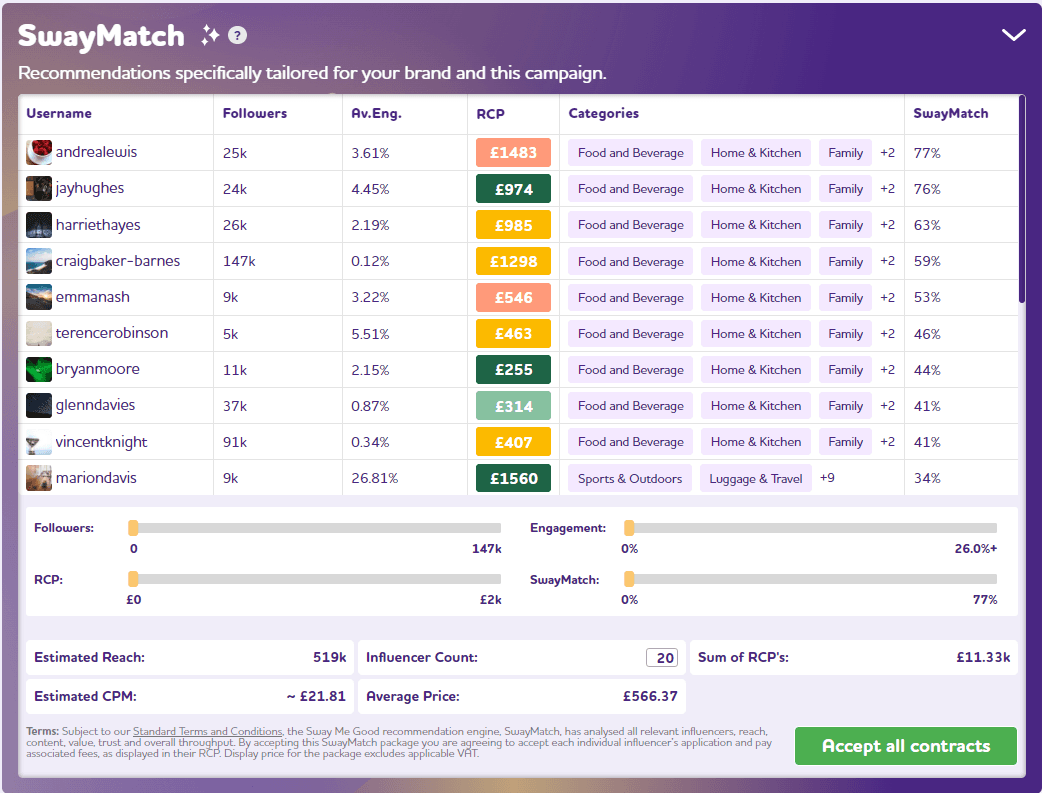The height and width of the screenshot is (793, 1042).
Task: Click the 77% SwayMatch score for andrealewis
Action: 927,153
